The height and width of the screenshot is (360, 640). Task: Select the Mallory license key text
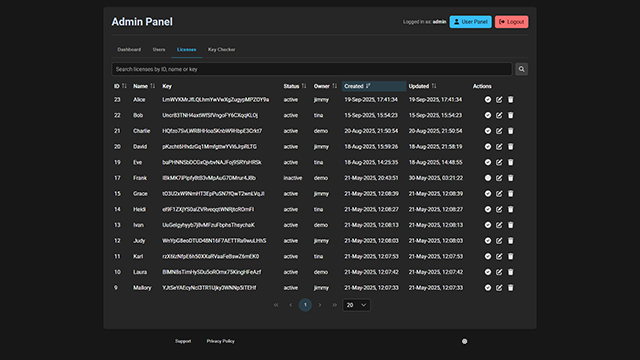pyautogui.click(x=209, y=288)
